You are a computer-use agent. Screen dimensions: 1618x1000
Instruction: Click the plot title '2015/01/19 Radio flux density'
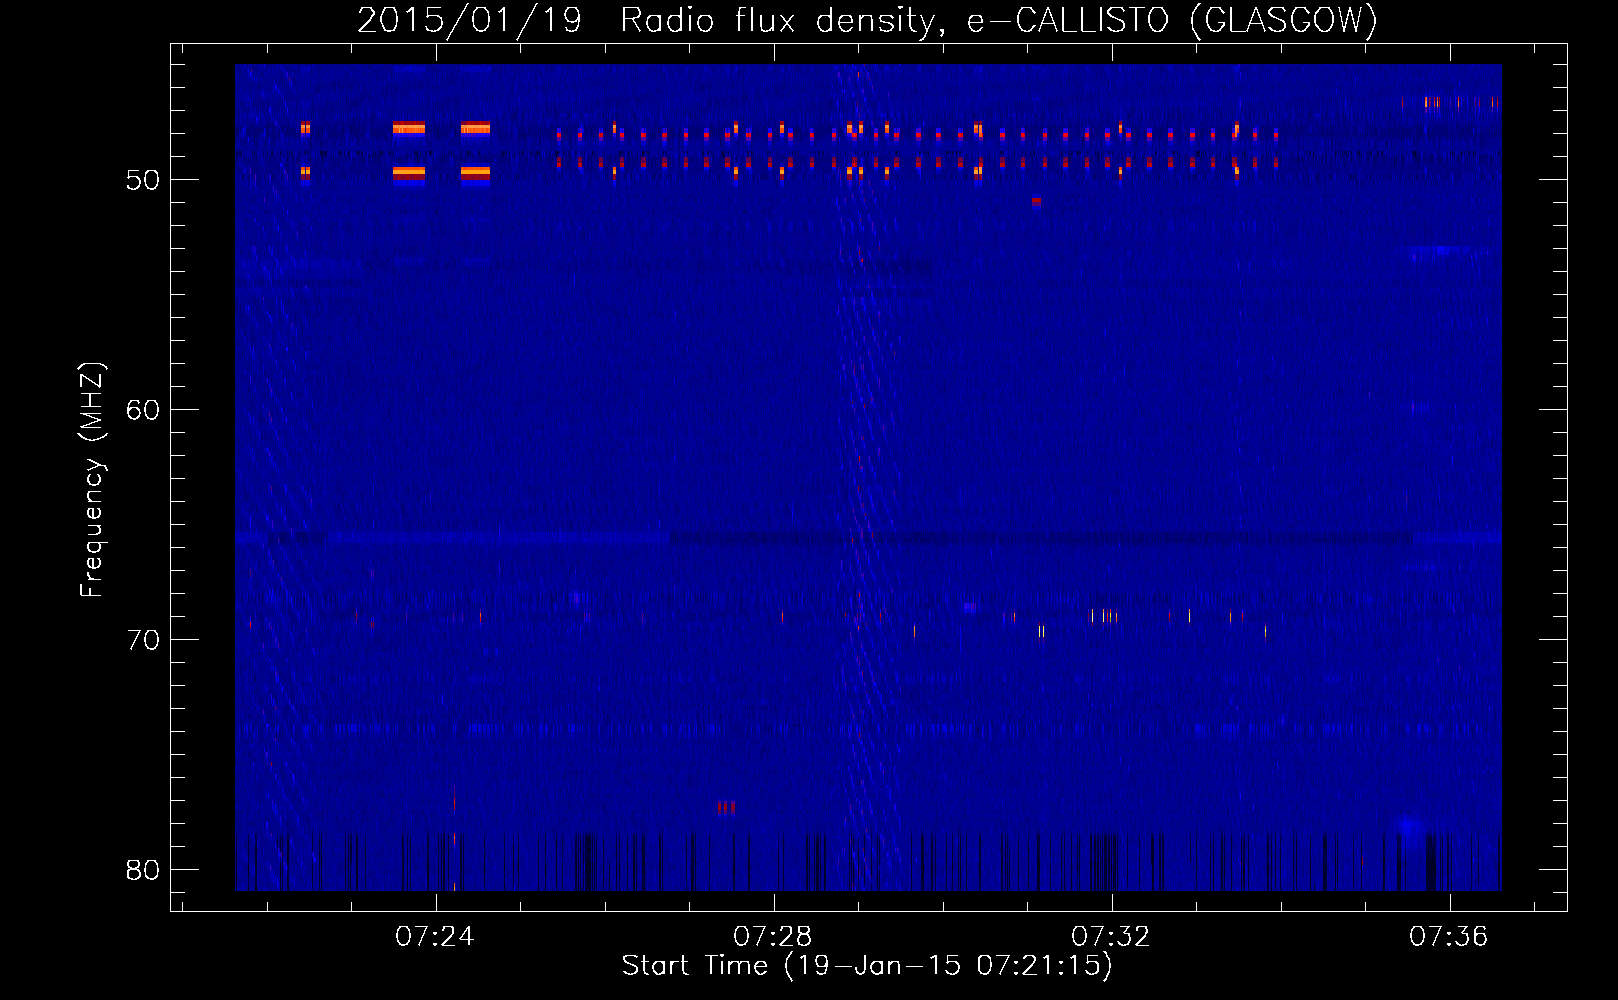pos(650,21)
